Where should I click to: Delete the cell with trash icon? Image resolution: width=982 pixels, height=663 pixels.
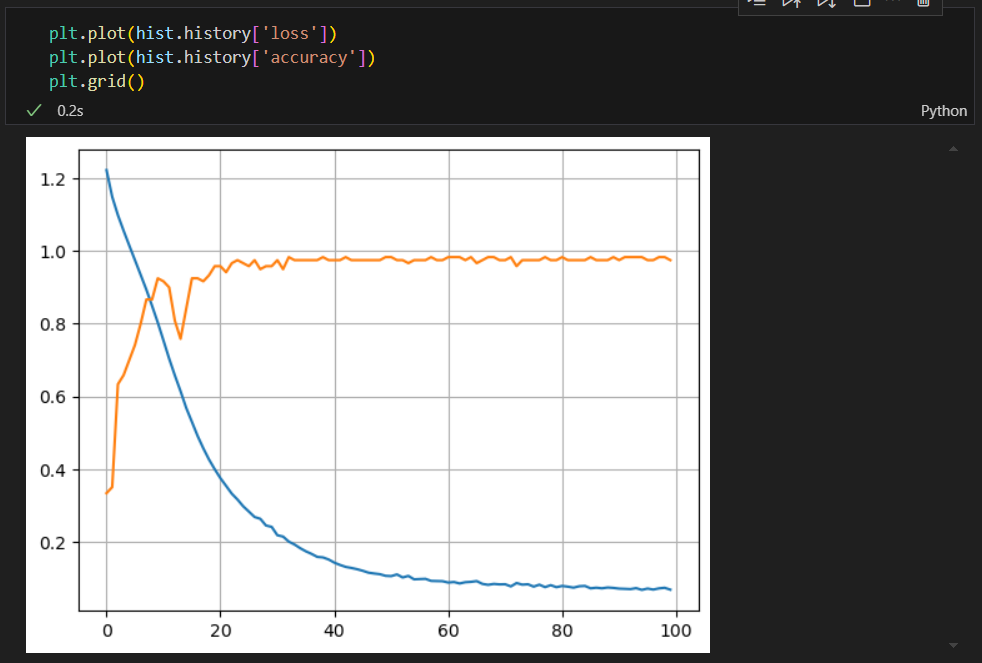[923, 2]
